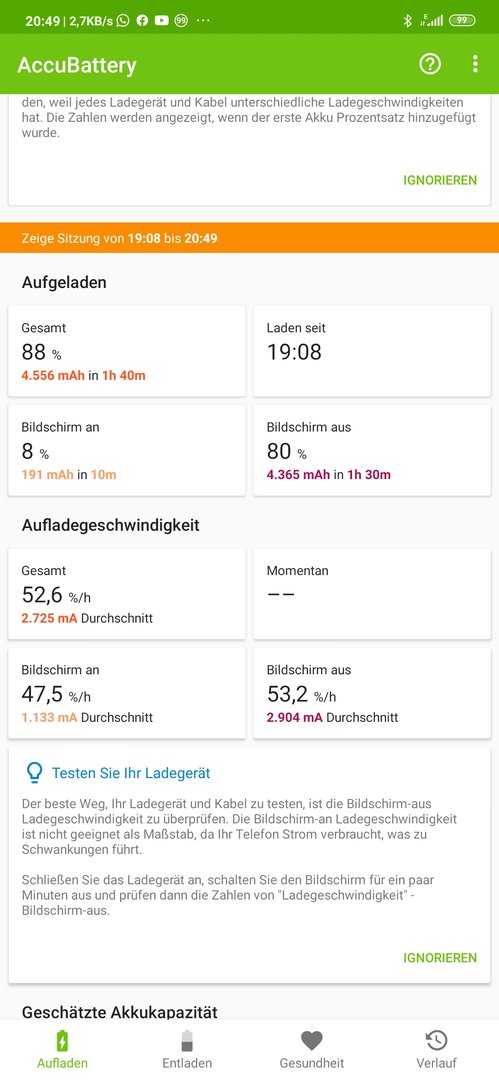This screenshot has width=499, height=1080.
Task: Tap the Verlauf history clock icon
Action: [436, 1040]
